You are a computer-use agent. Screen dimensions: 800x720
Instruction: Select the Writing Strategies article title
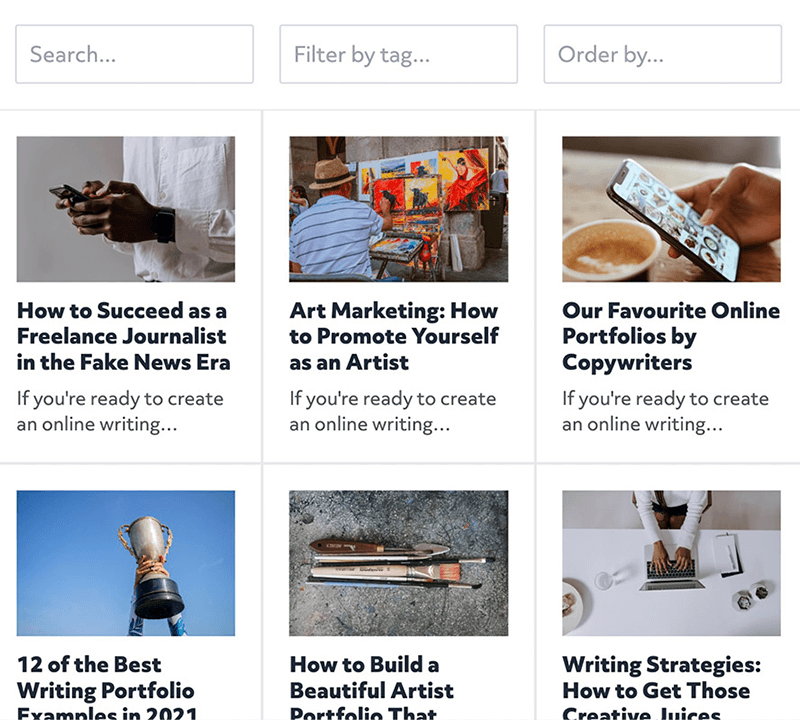(661, 690)
